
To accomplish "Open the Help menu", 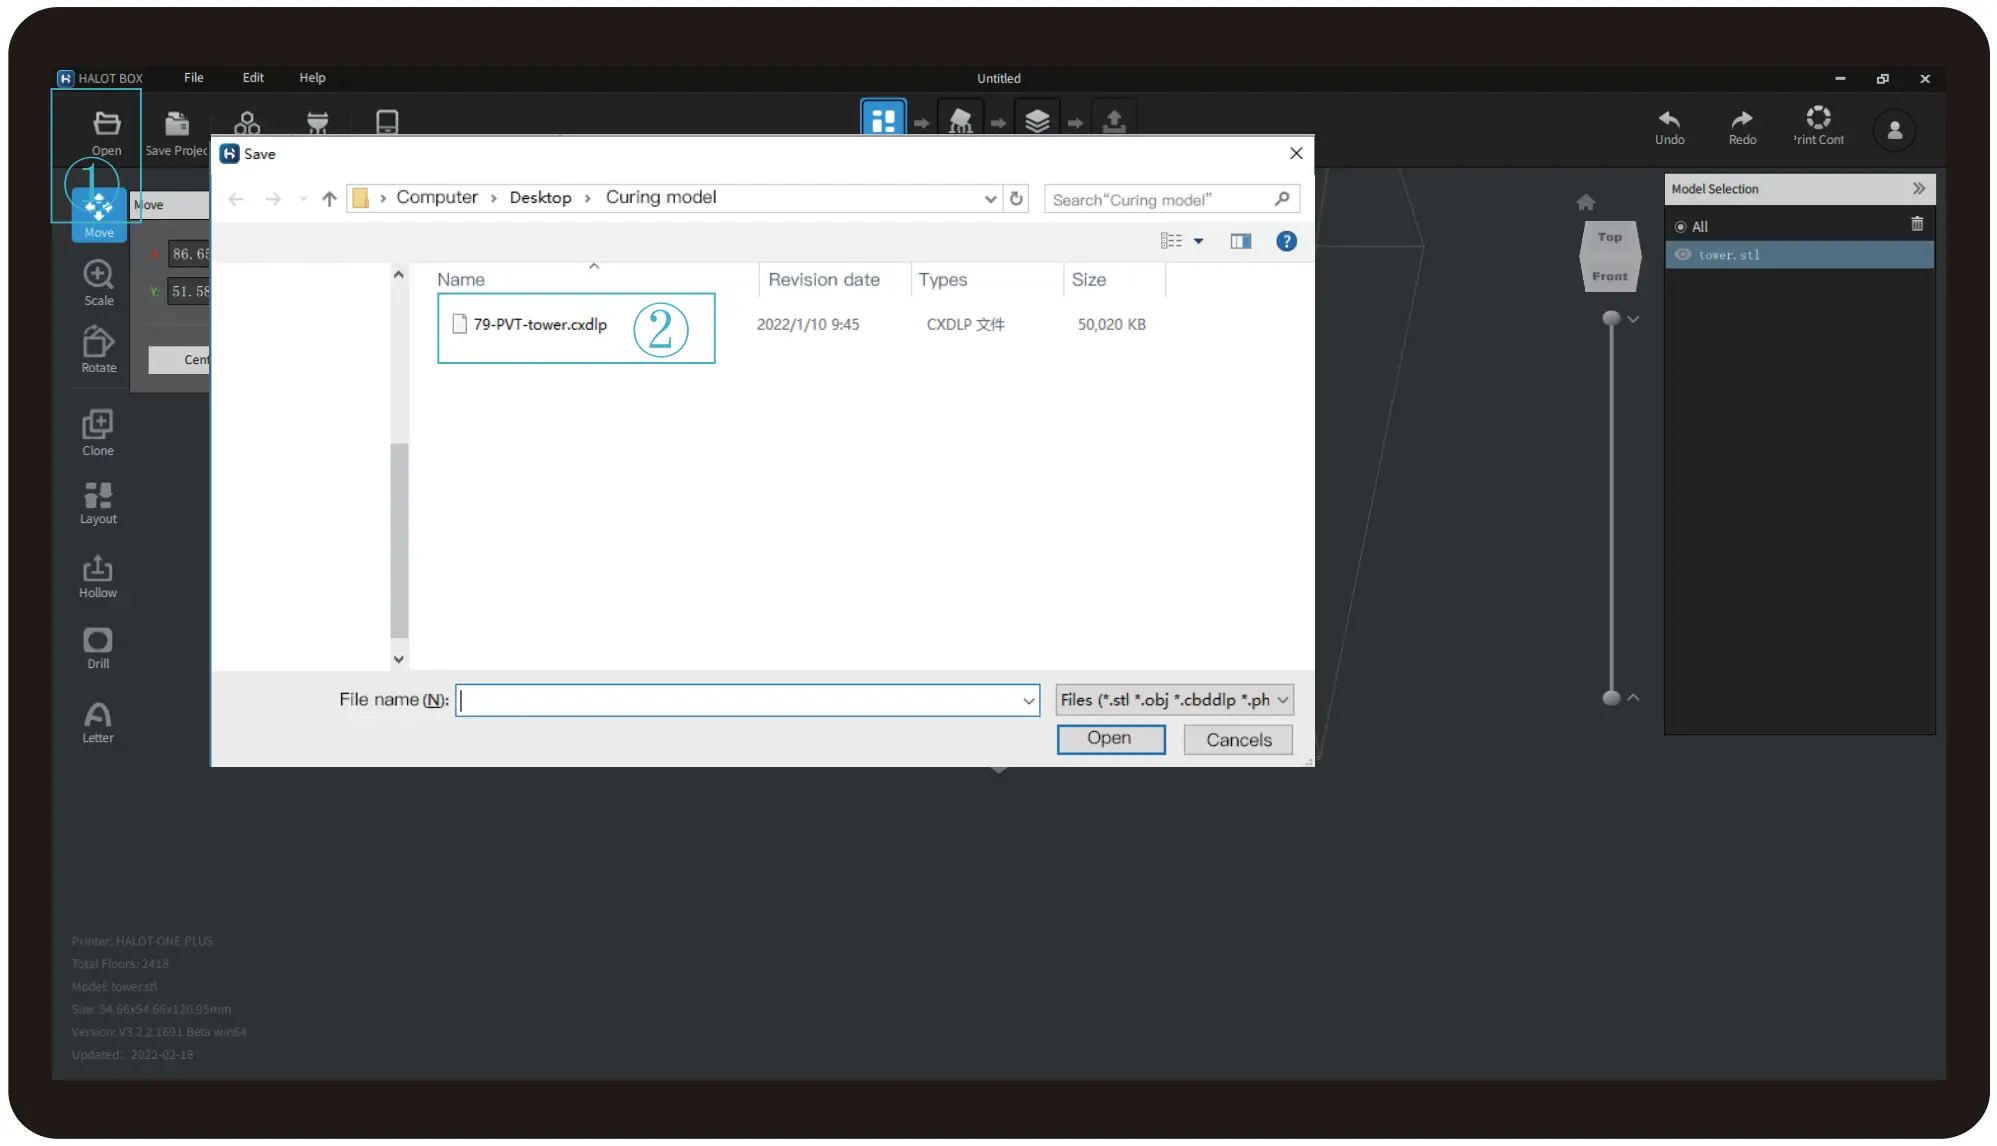I will tap(312, 78).
